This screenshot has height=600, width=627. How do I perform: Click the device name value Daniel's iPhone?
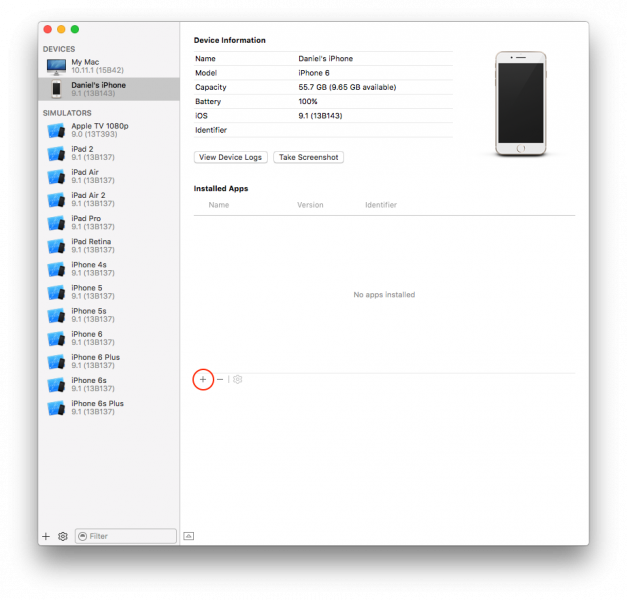click(x=325, y=59)
